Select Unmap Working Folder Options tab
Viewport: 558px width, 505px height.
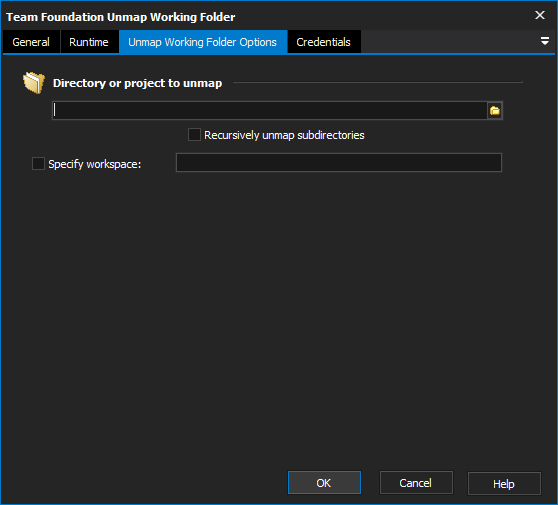pos(202,42)
